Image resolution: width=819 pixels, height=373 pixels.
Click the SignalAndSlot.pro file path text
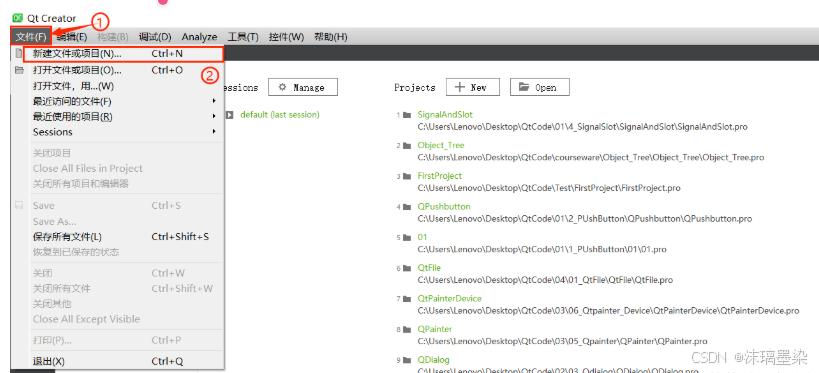pos(582,127)
